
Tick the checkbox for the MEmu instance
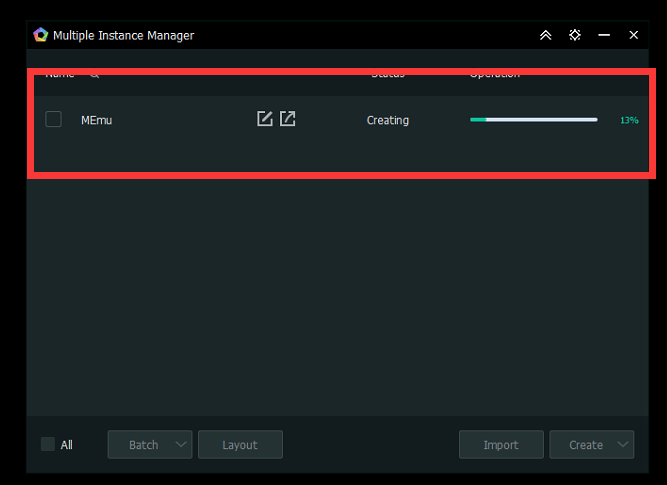tap(54, 119)
